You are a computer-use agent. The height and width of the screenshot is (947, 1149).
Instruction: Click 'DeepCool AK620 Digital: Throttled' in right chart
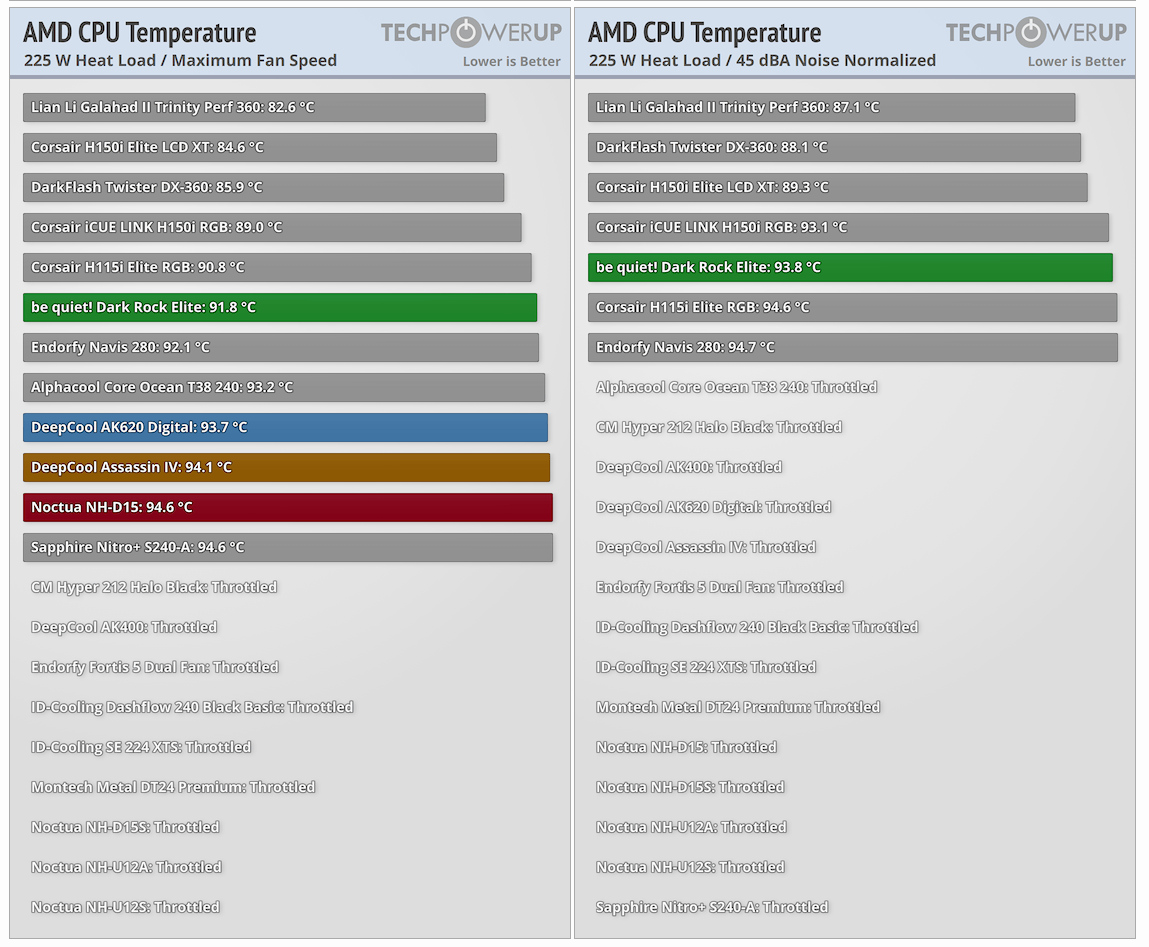(714, 507)
